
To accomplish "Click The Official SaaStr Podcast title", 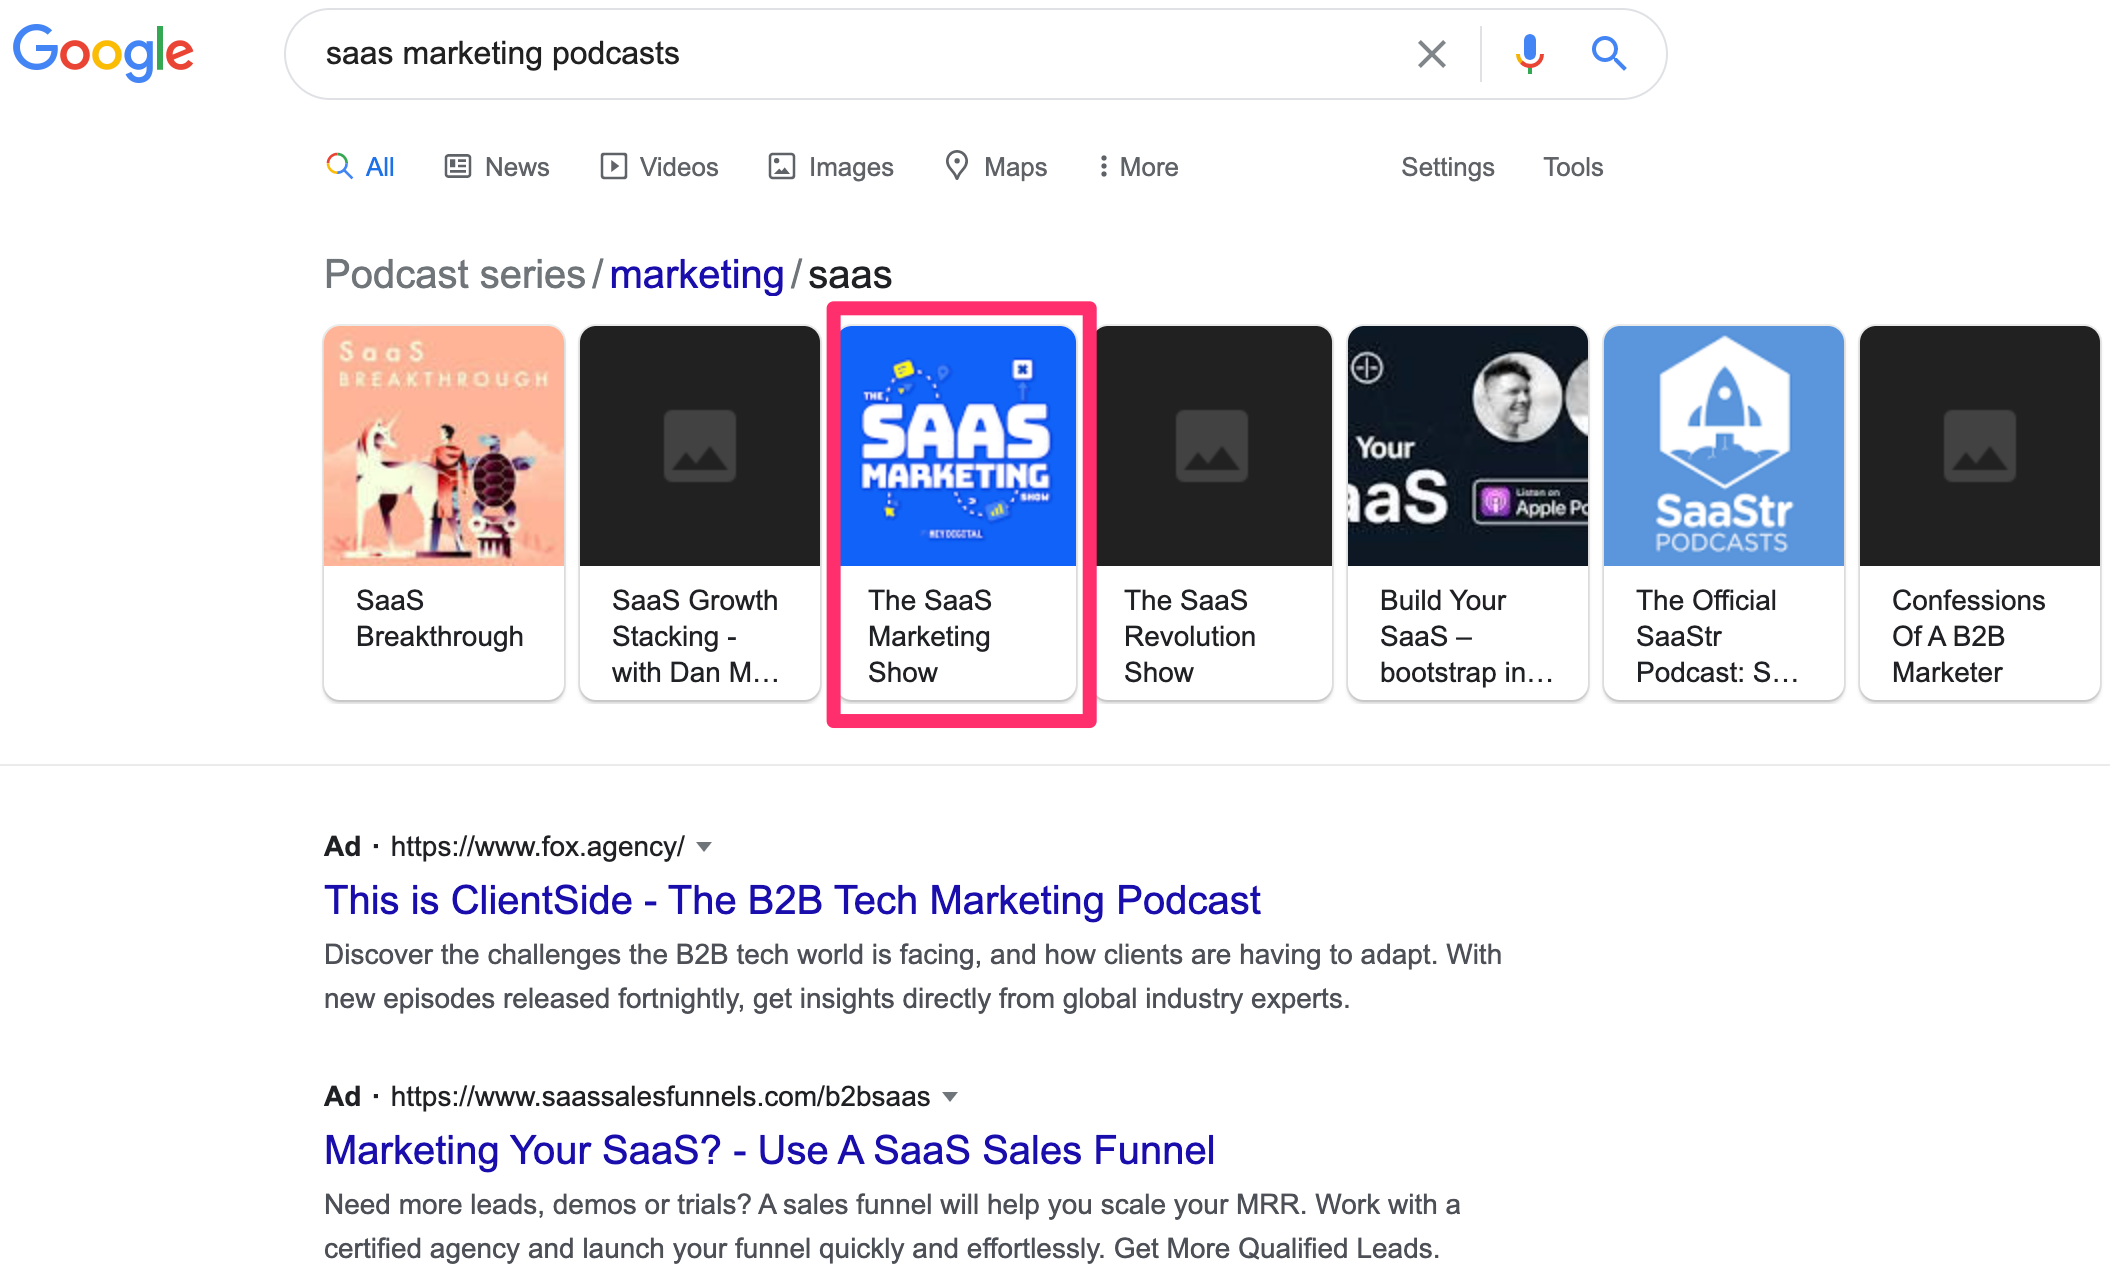I will [1718, 636].
